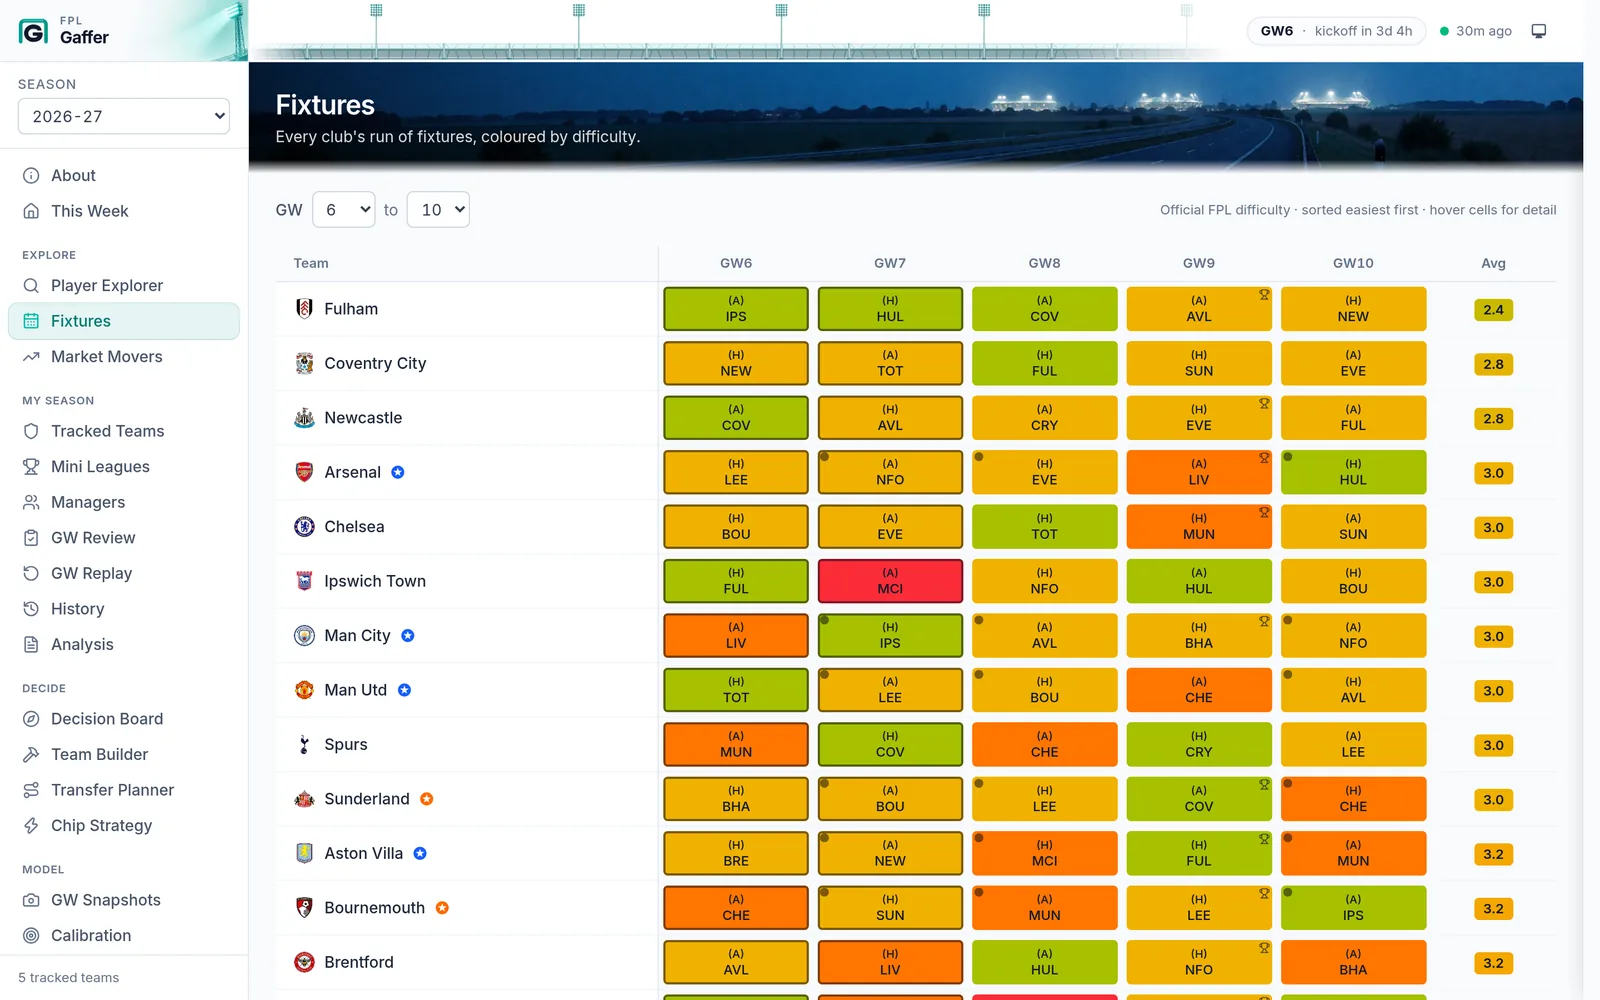
Task: Click the GW Snapshots camera icon
Action: (x=31, y=900)
